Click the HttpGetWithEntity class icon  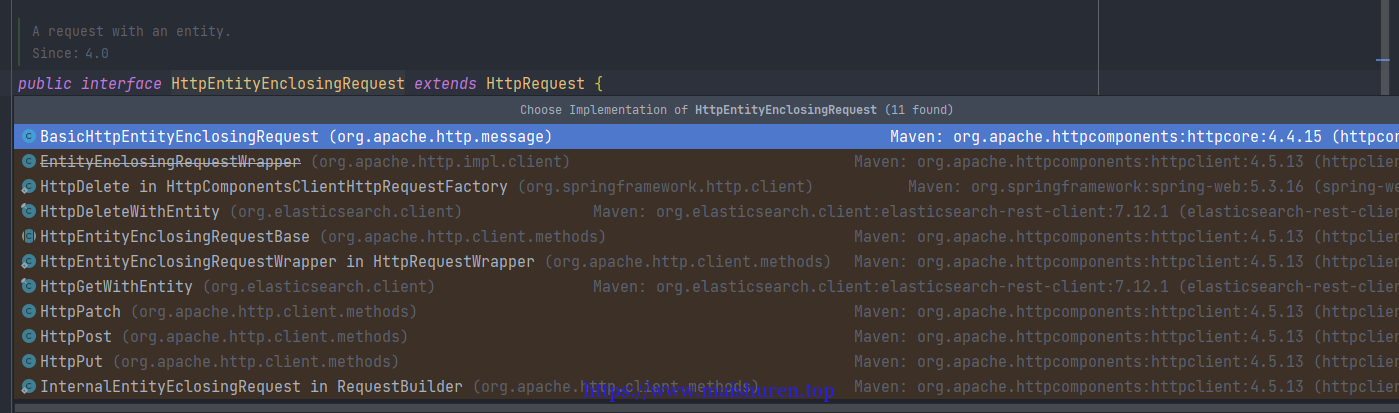tap(29, 286)
